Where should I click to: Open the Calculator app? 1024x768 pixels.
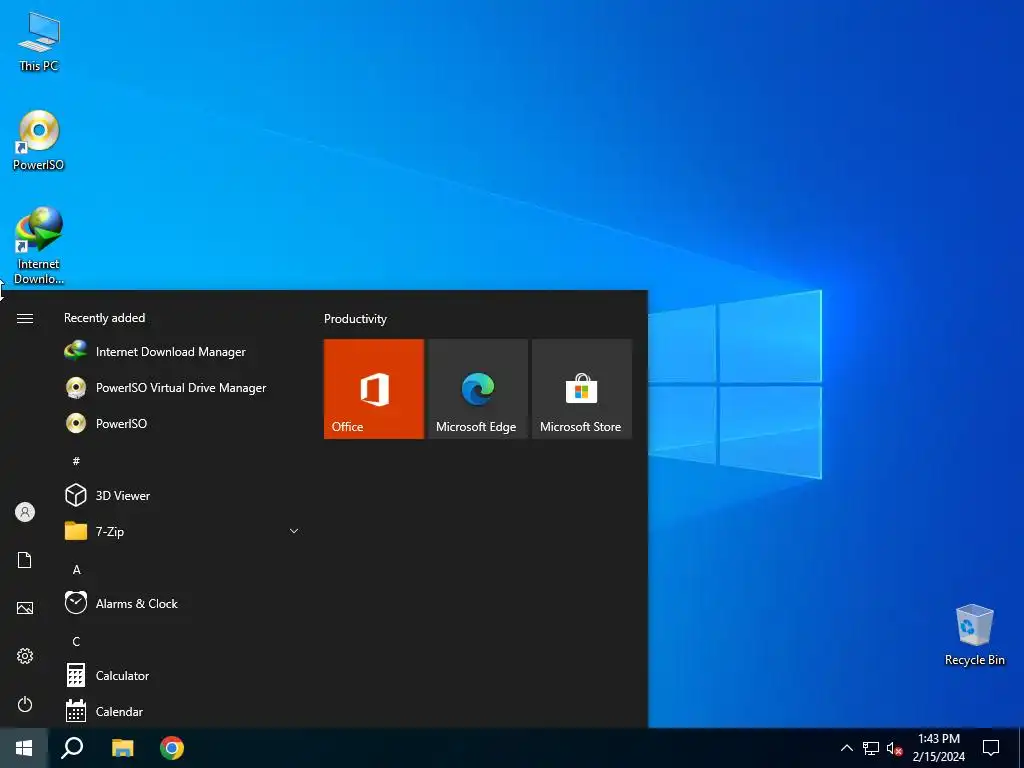tap(182, 675)
